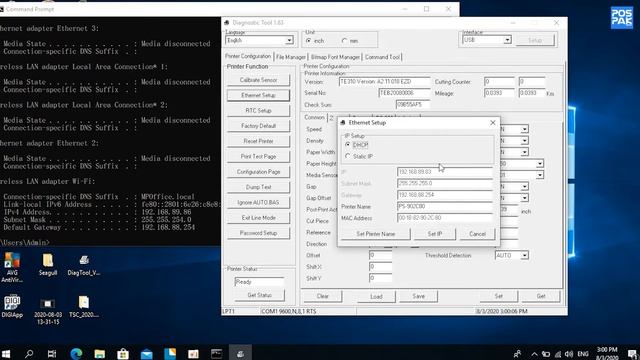The width and height of the screenshot is (640, 360).
Task: Open File Explorer from taskbar
Action: [x=100, y=353]
